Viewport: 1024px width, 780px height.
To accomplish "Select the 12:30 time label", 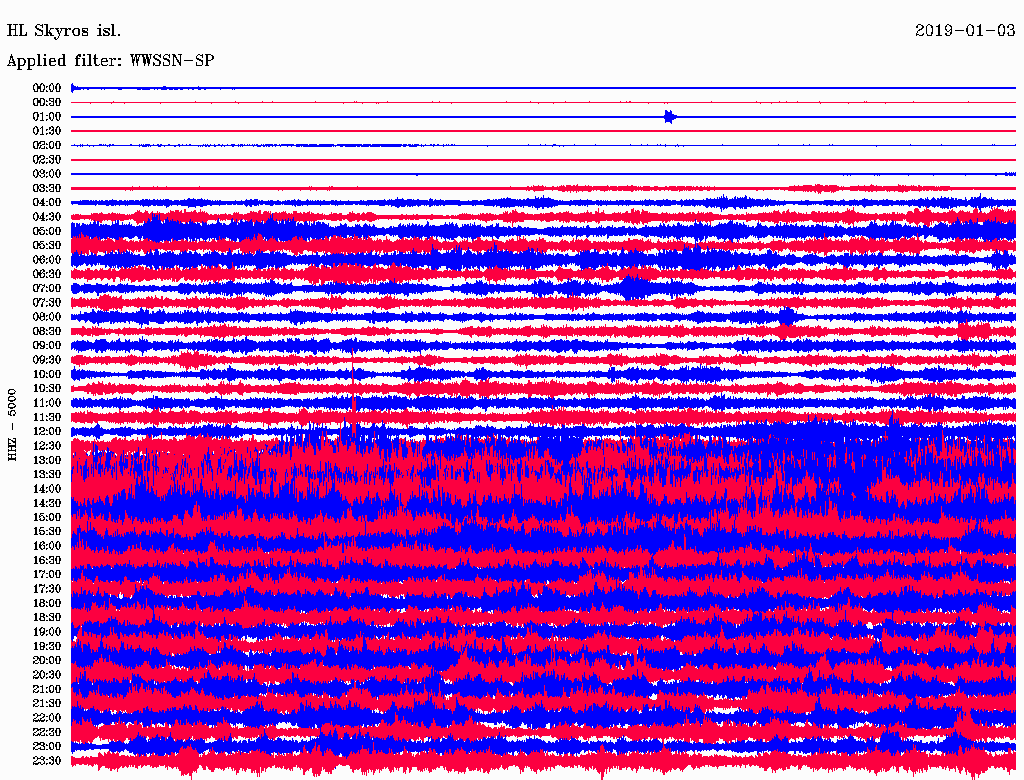I will coord(47,446).
